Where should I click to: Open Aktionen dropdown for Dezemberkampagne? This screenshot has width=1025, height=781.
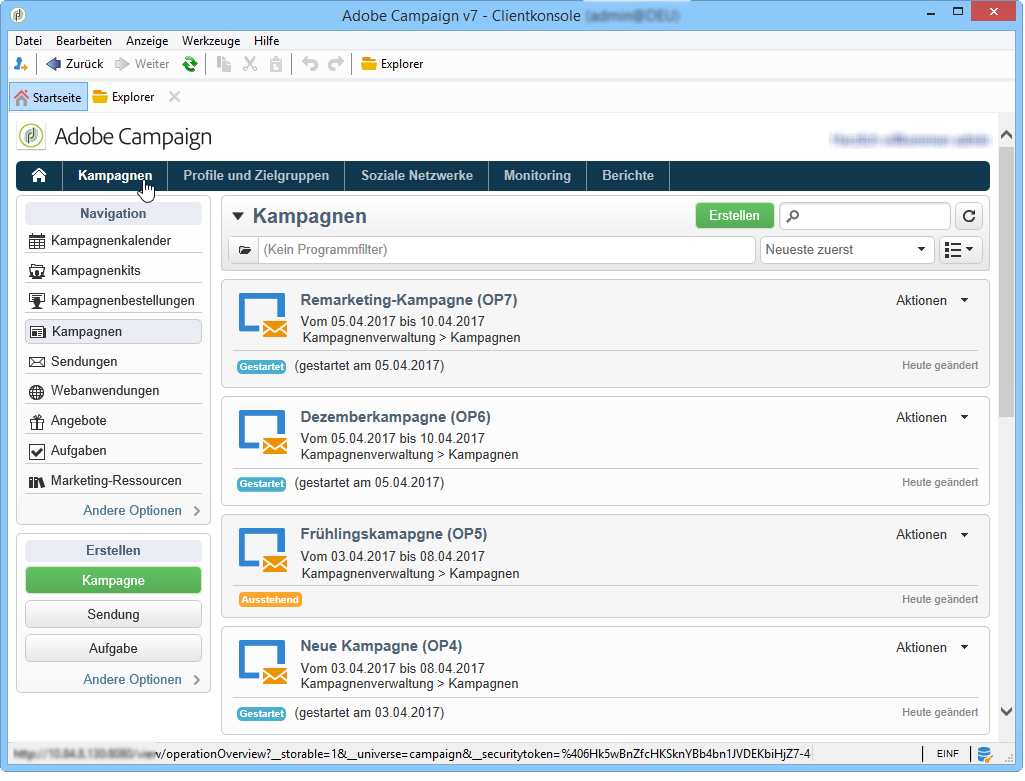click(x=932, y=418)
